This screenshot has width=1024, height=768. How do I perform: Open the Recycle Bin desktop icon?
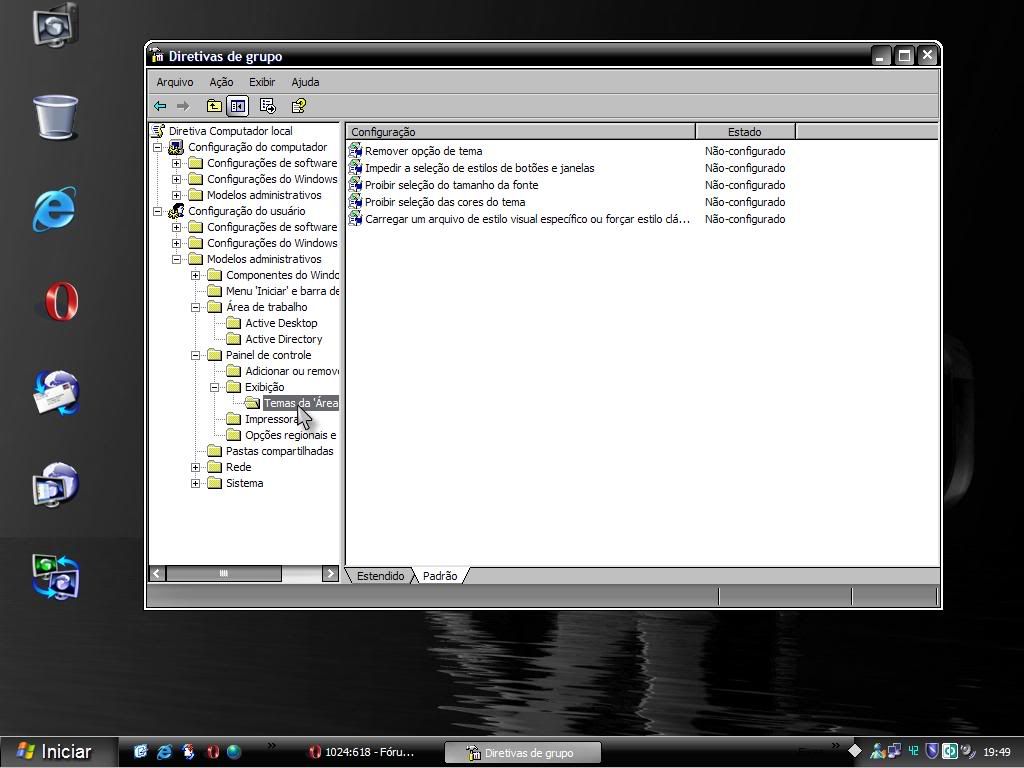[56, 118]
